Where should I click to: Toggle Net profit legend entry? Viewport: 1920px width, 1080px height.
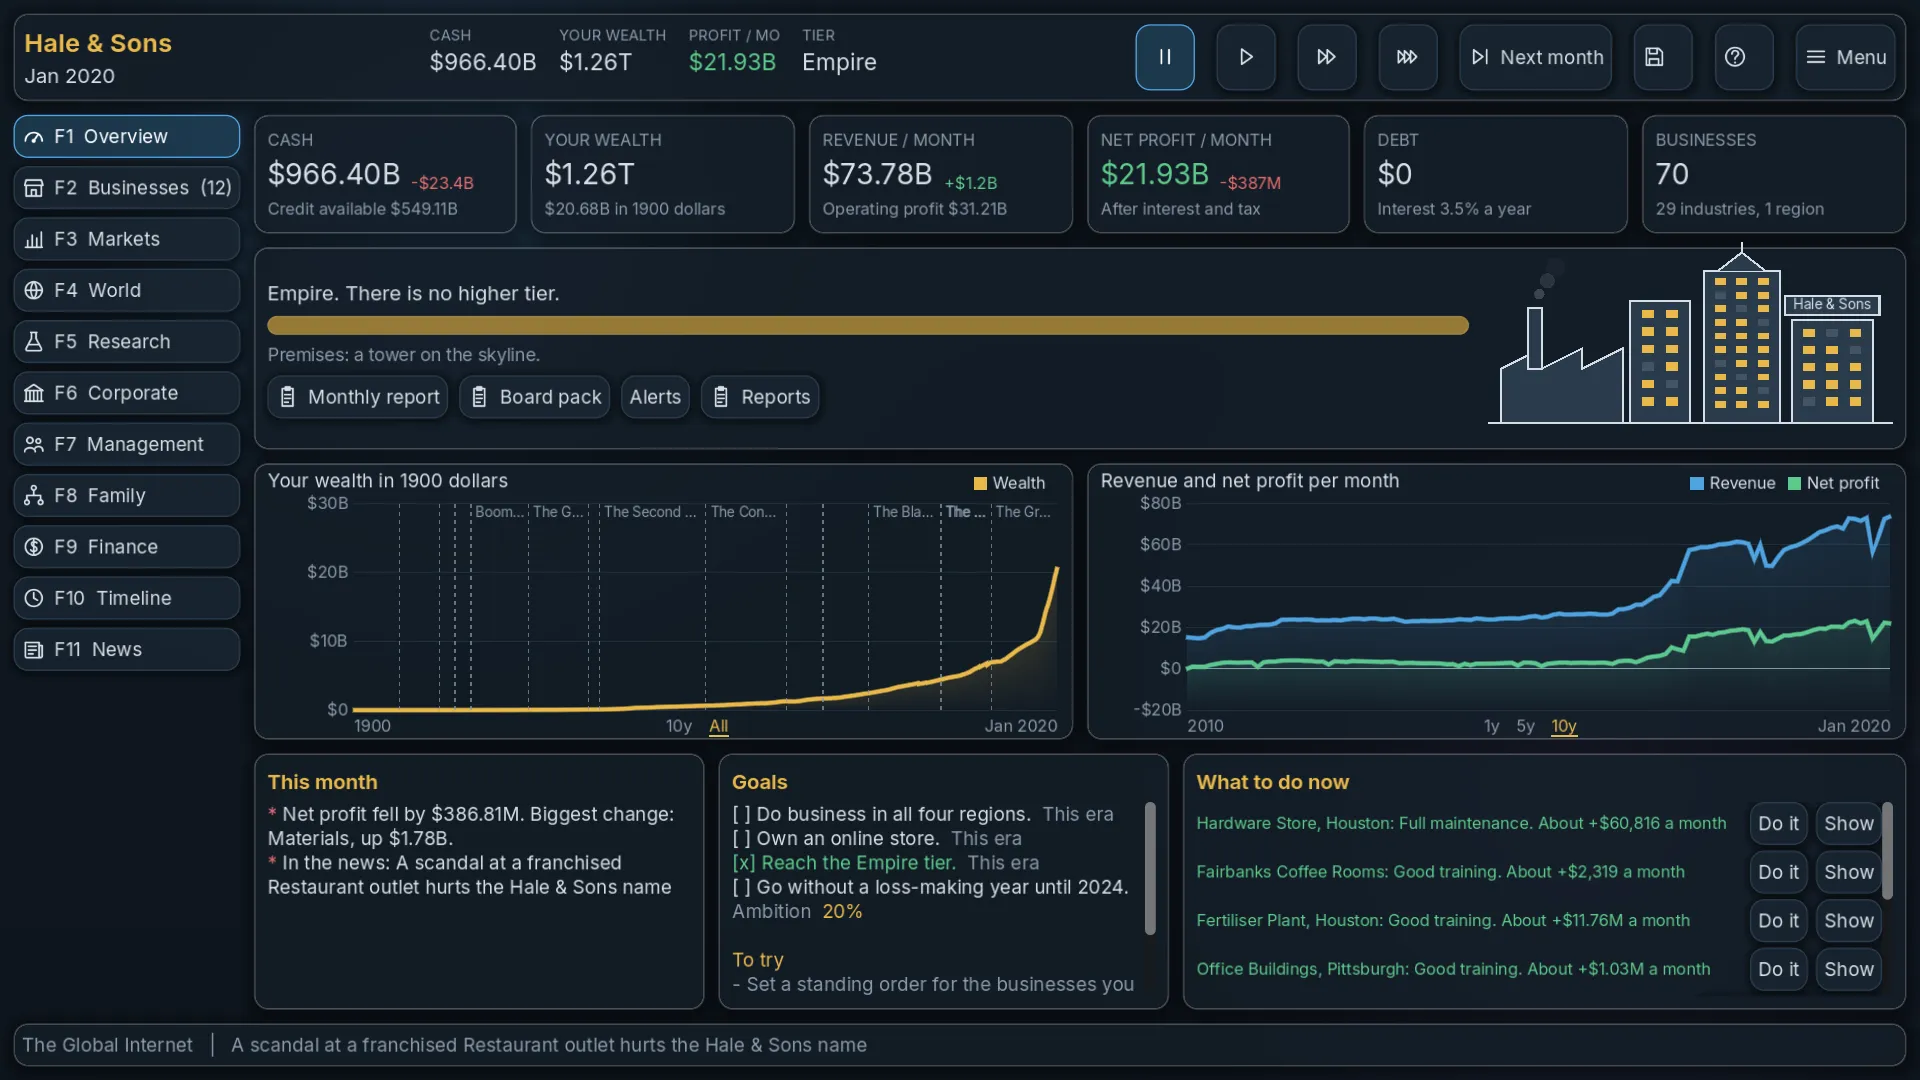point(1834,483)
